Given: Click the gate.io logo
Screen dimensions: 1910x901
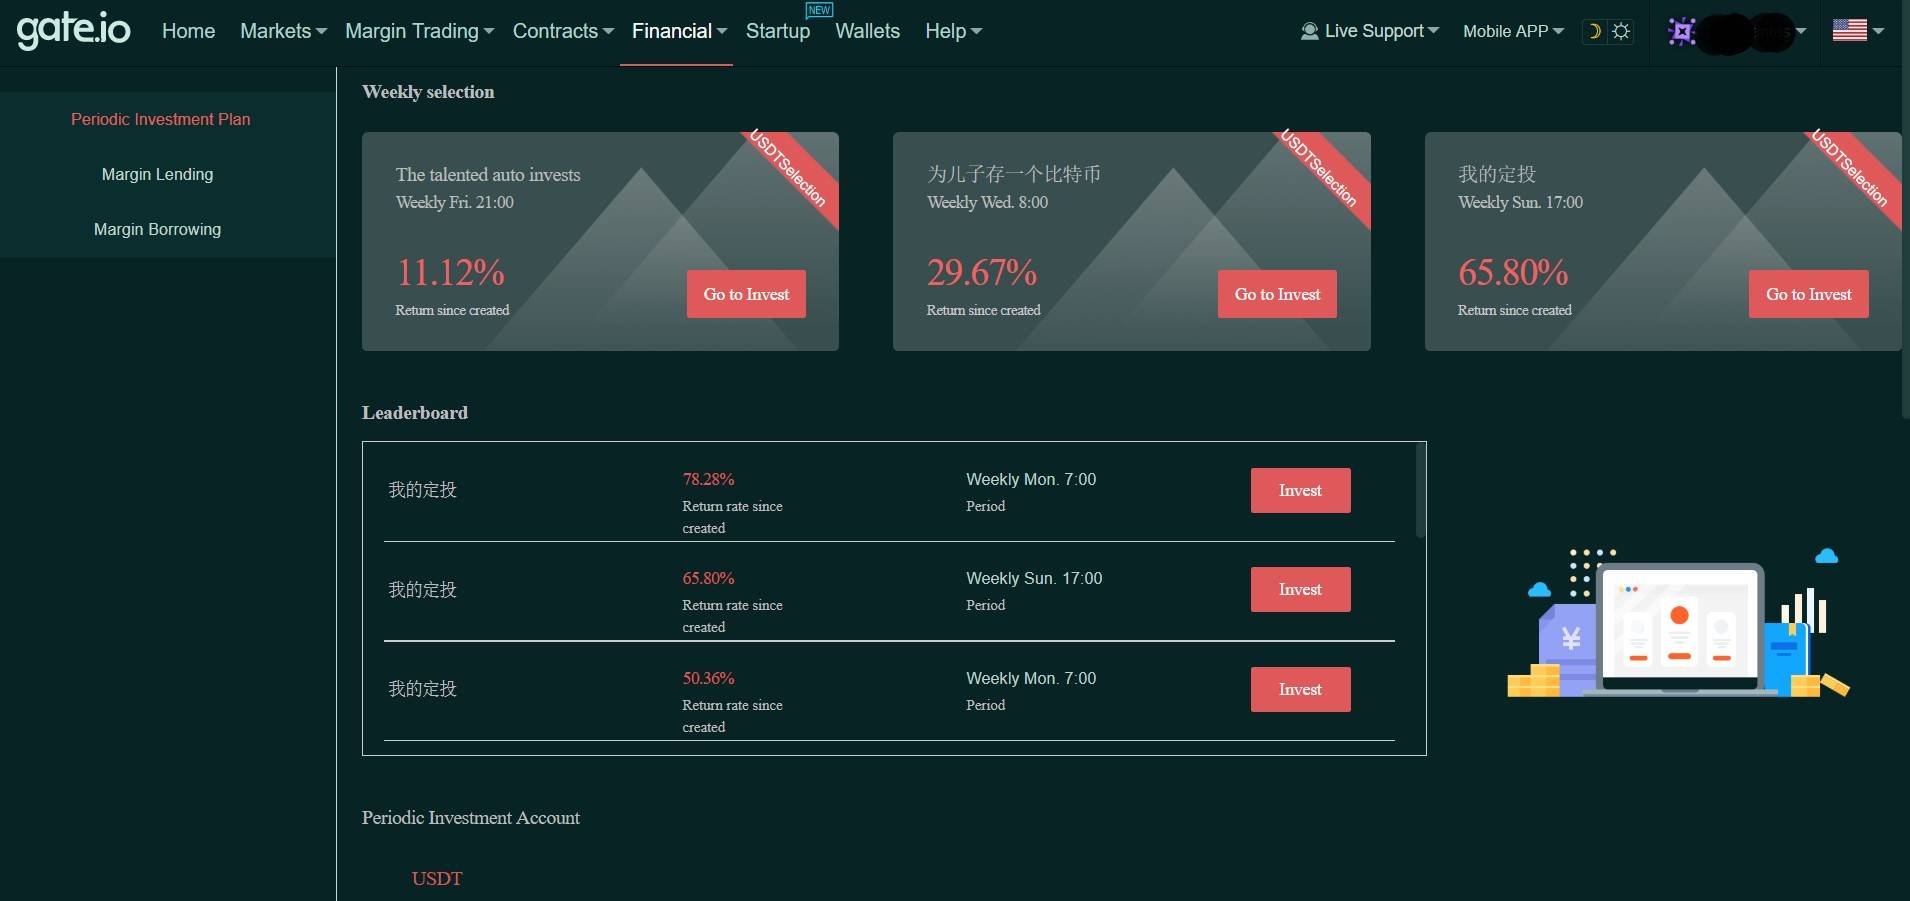Looking at the screenshot, I should (x=73, y=30).
